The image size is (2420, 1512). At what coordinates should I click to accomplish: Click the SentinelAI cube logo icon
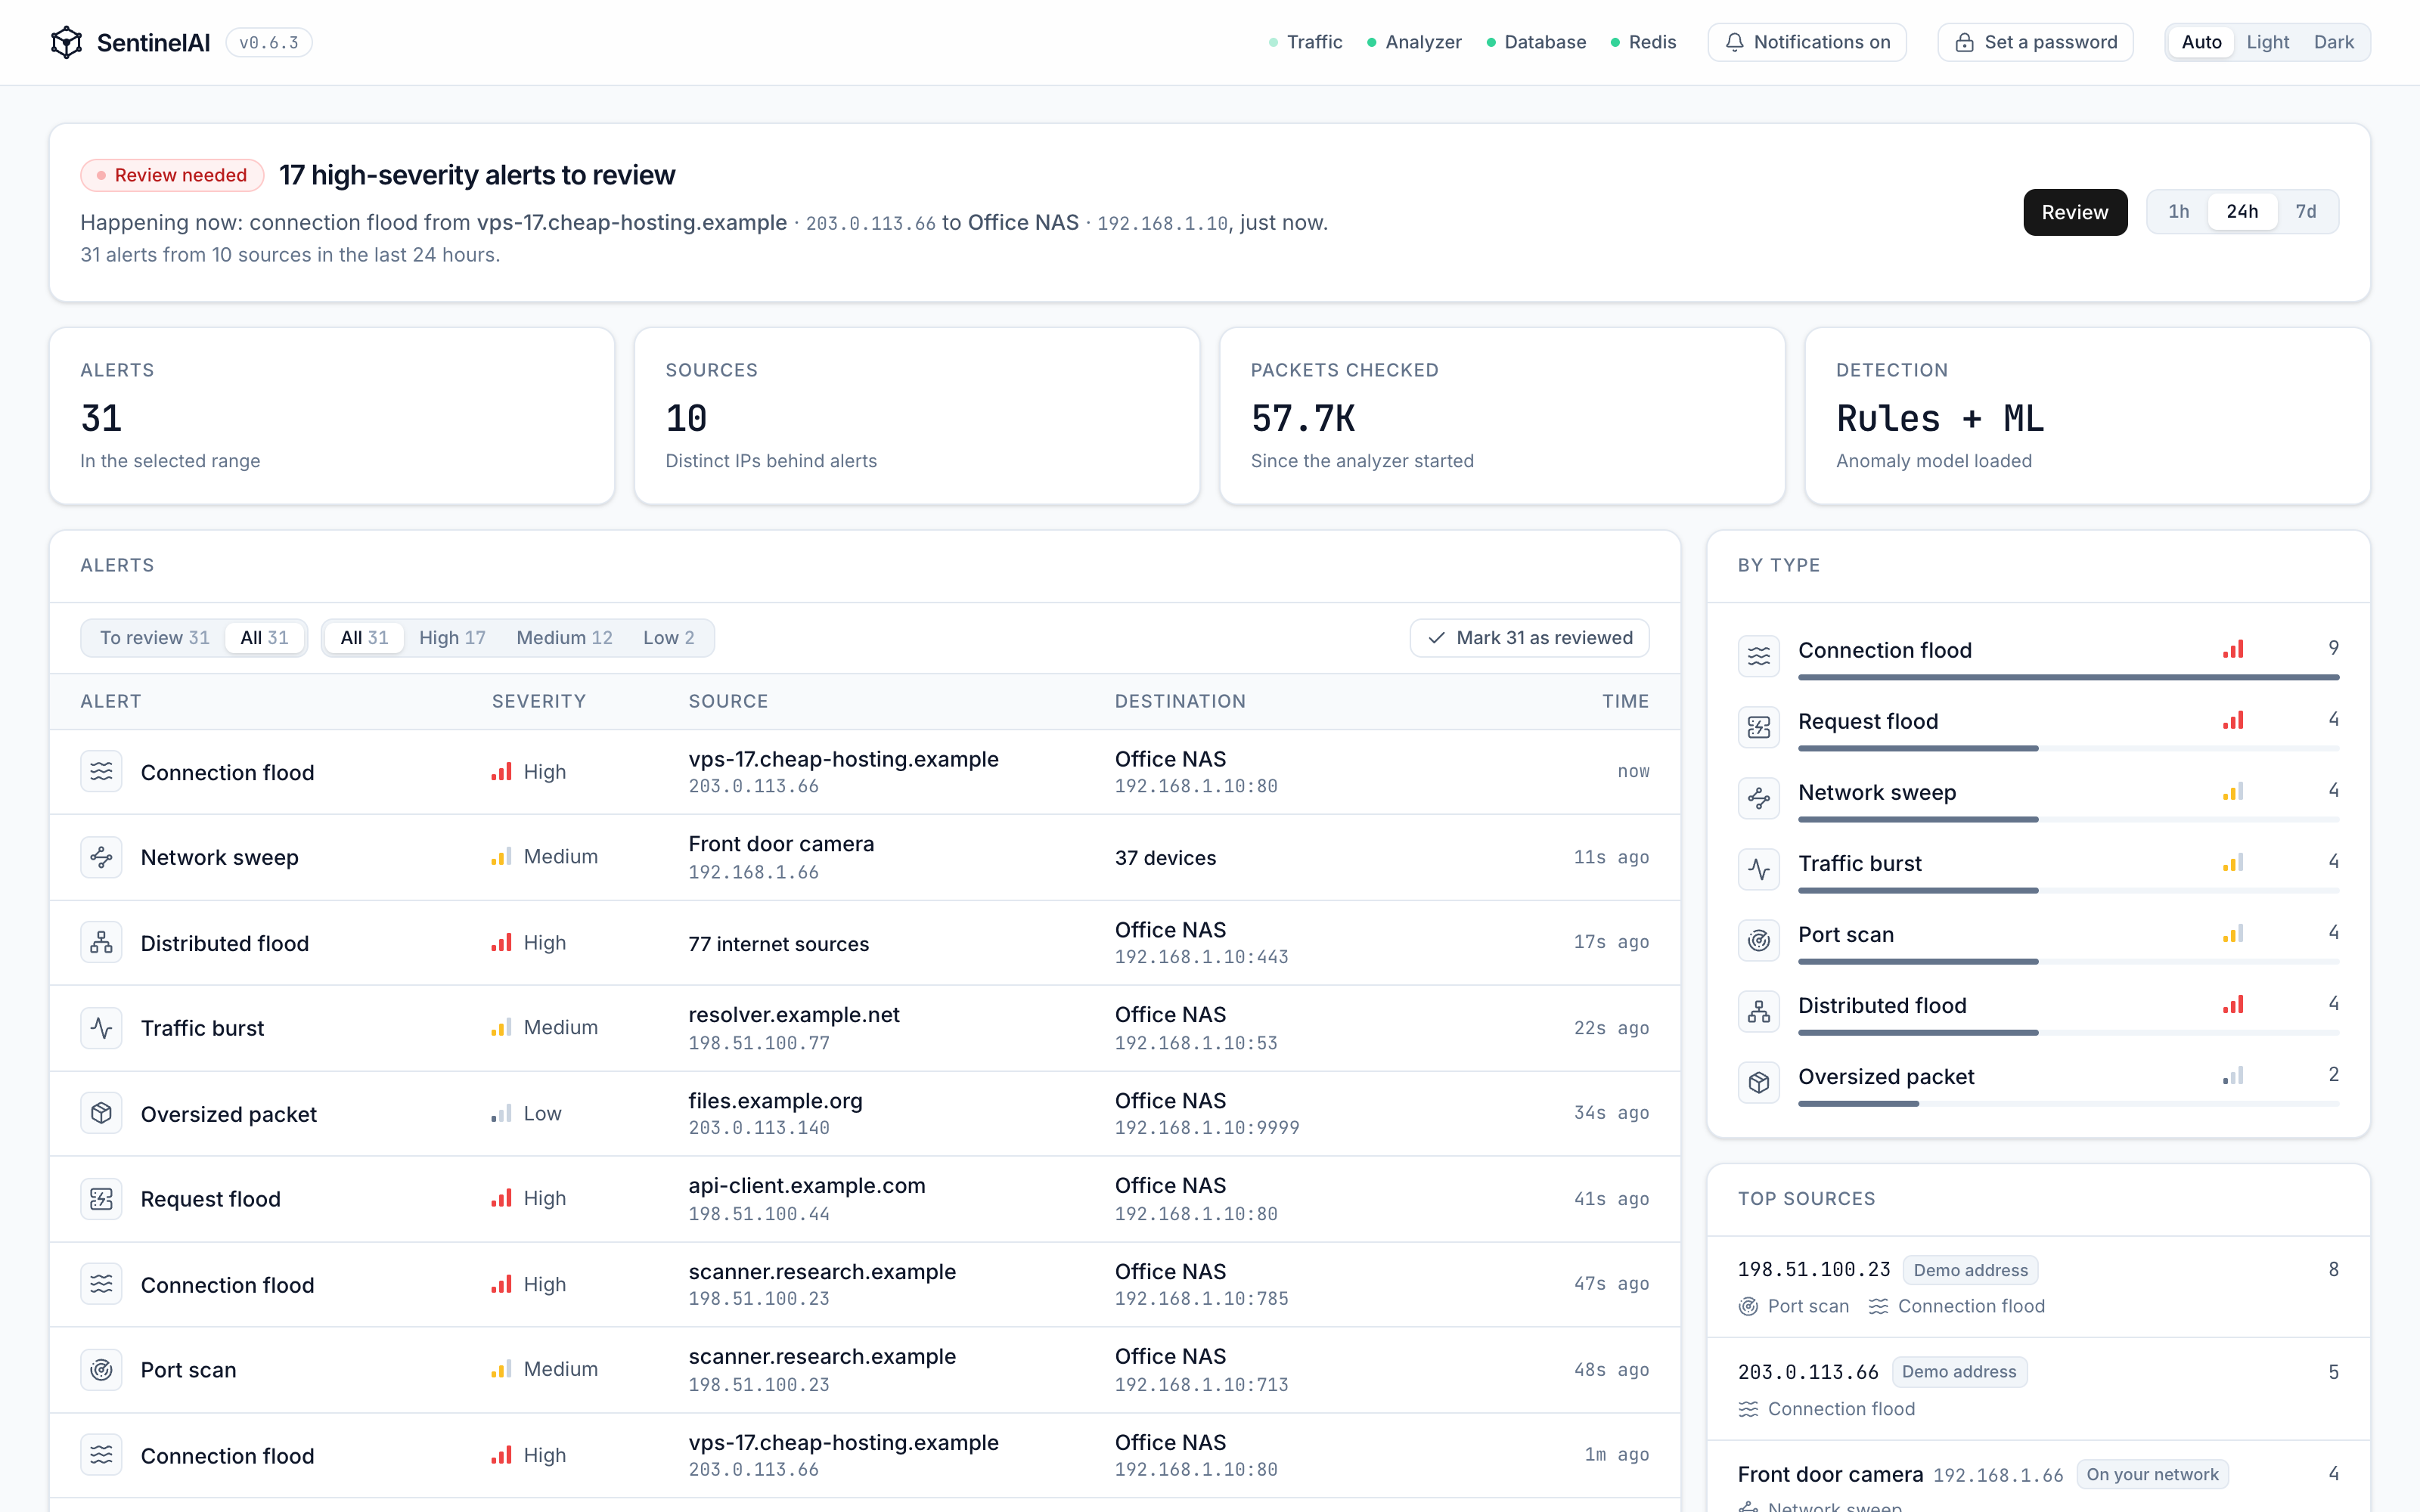[66, 42]
